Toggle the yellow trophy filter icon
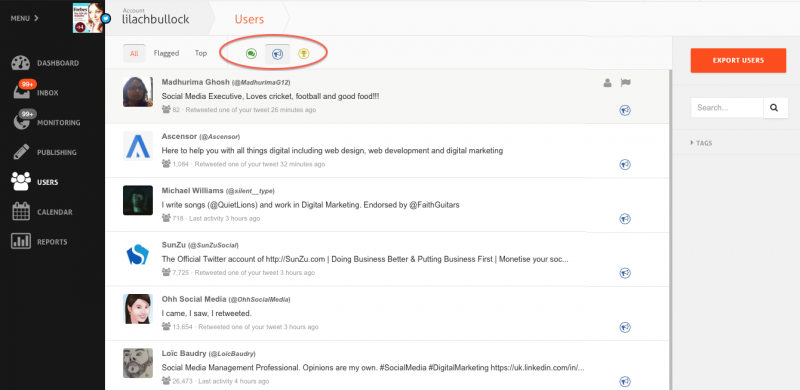800x390 pixels. coord(304,54)
